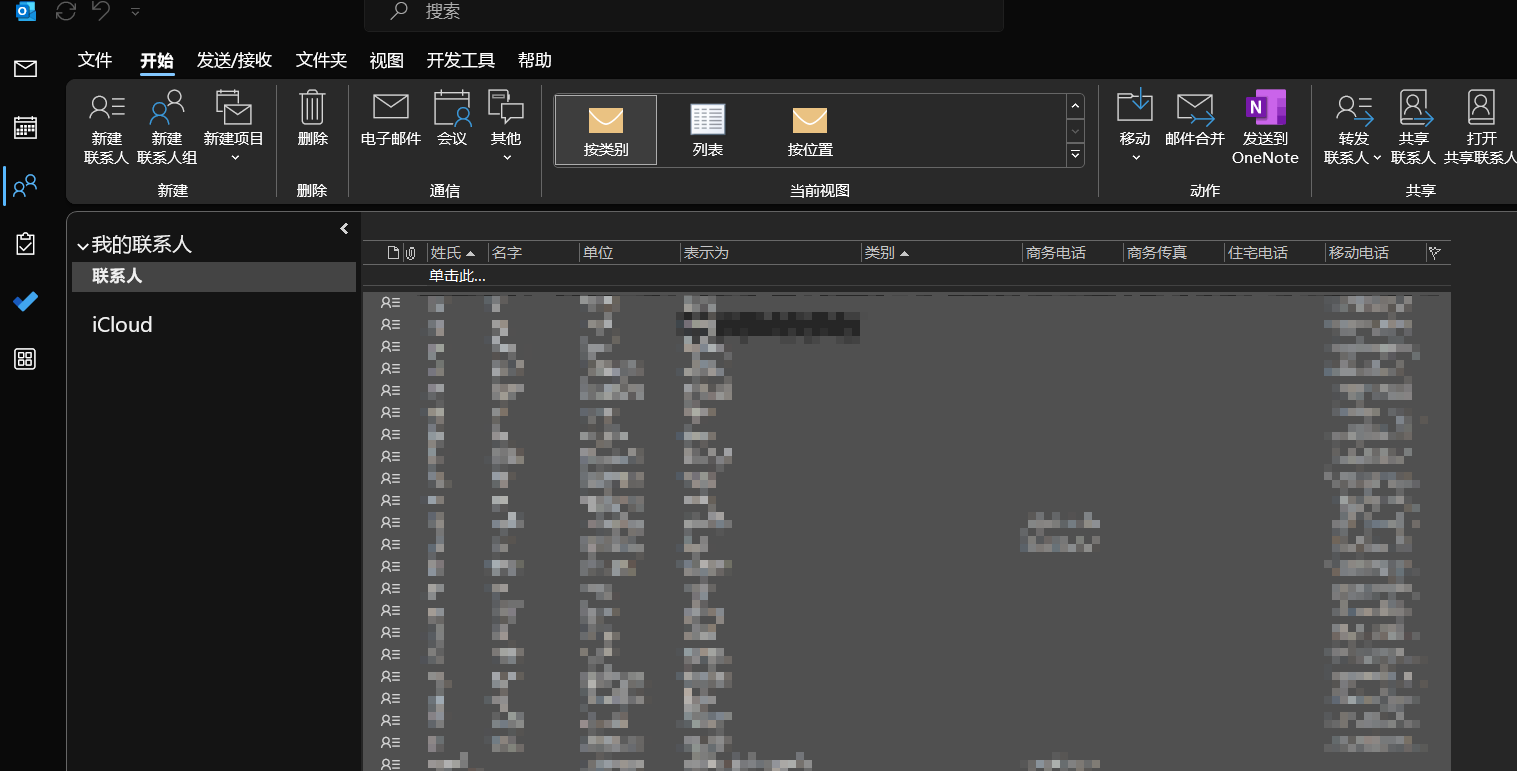
Task: Collapse 我的联系人 group
Action: (x=83, y=246)
